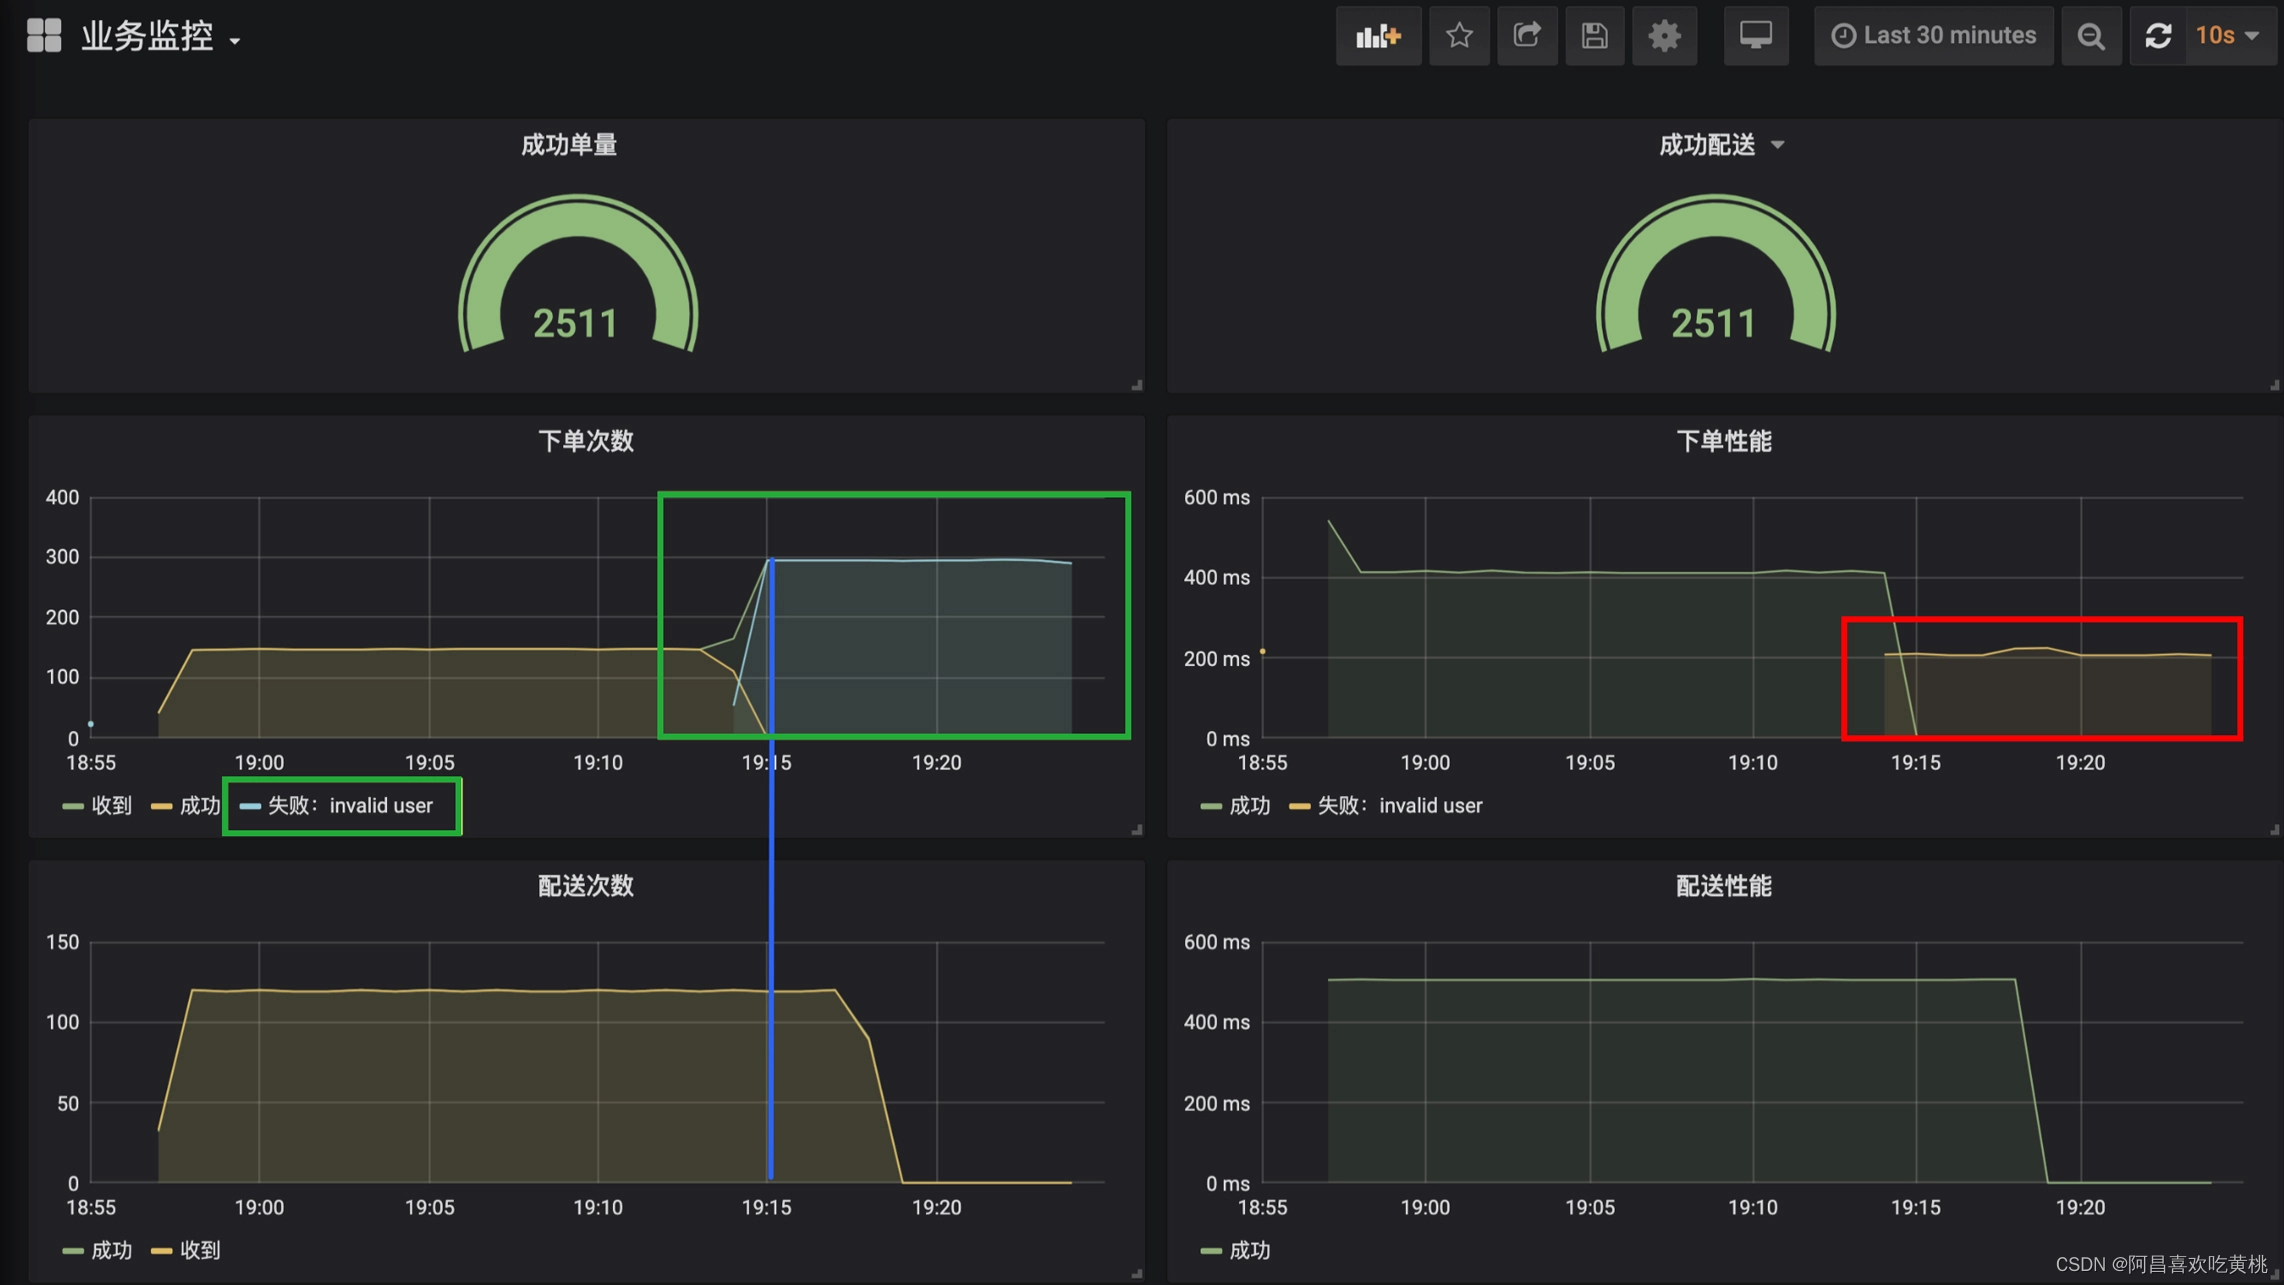Refresh the dashboard with refresh icon
2284x1285 pixels.
pos(2157,35)
